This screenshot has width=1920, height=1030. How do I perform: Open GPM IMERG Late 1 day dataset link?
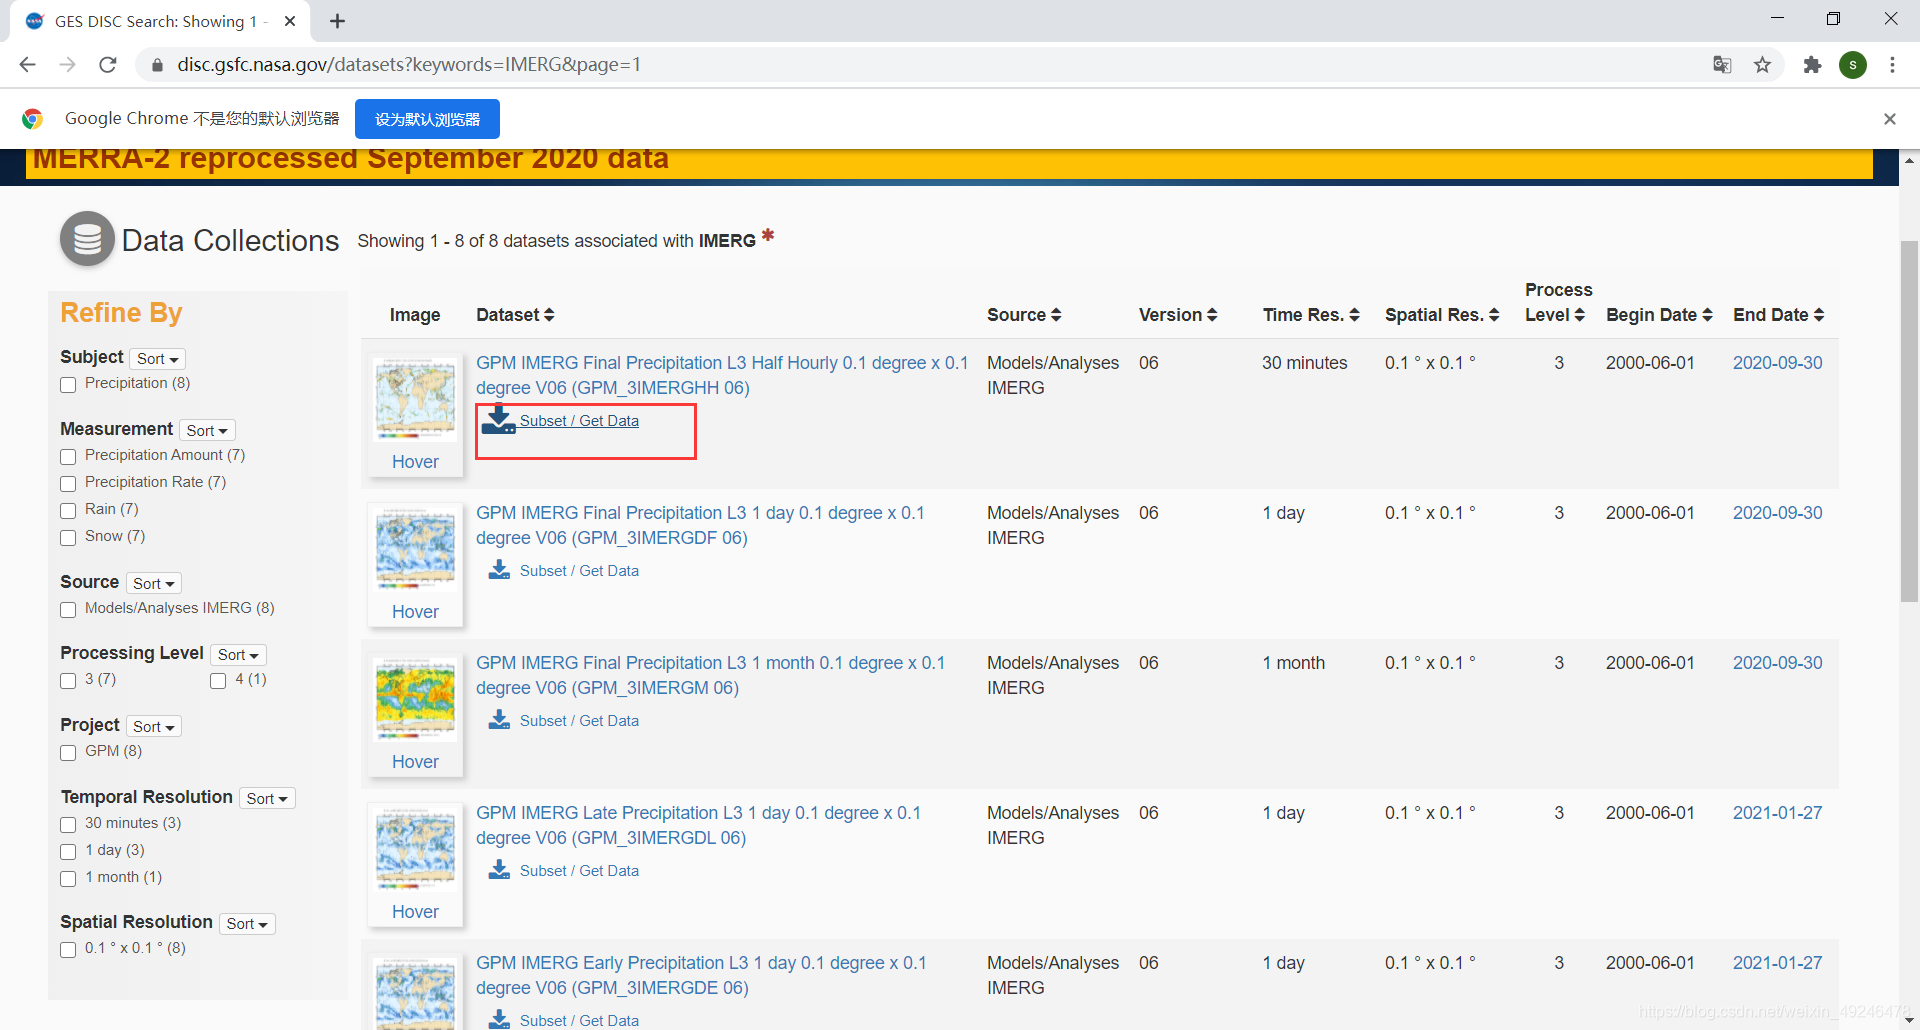pos(698,825)
